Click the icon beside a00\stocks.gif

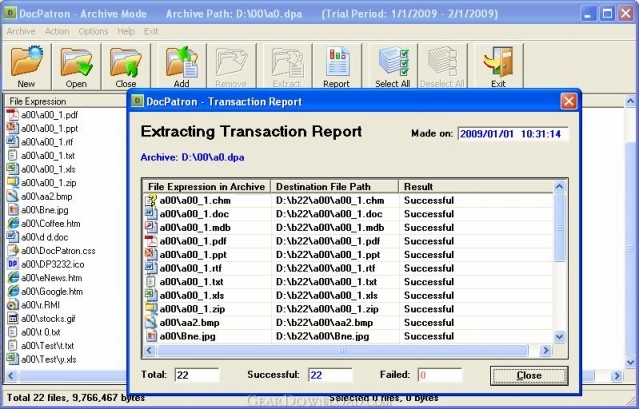[13, 318]
